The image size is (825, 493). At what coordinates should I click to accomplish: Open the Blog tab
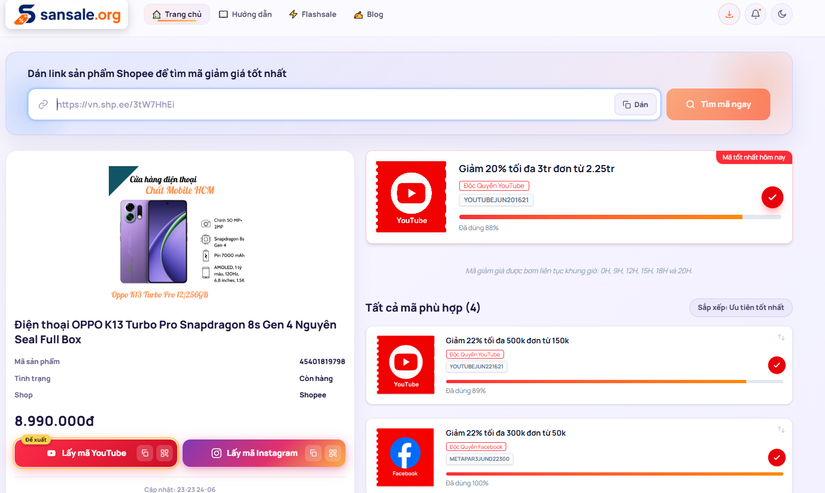[x=368, y=14]
